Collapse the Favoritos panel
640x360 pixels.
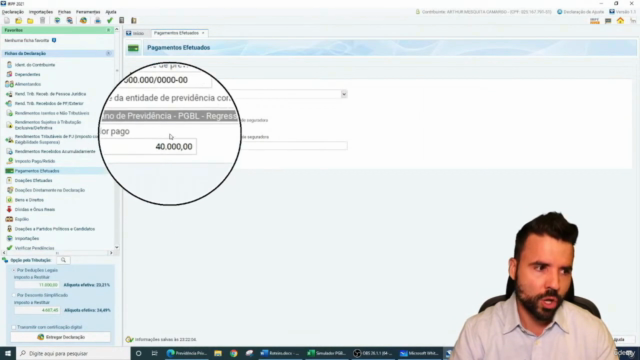pos(109,30)
